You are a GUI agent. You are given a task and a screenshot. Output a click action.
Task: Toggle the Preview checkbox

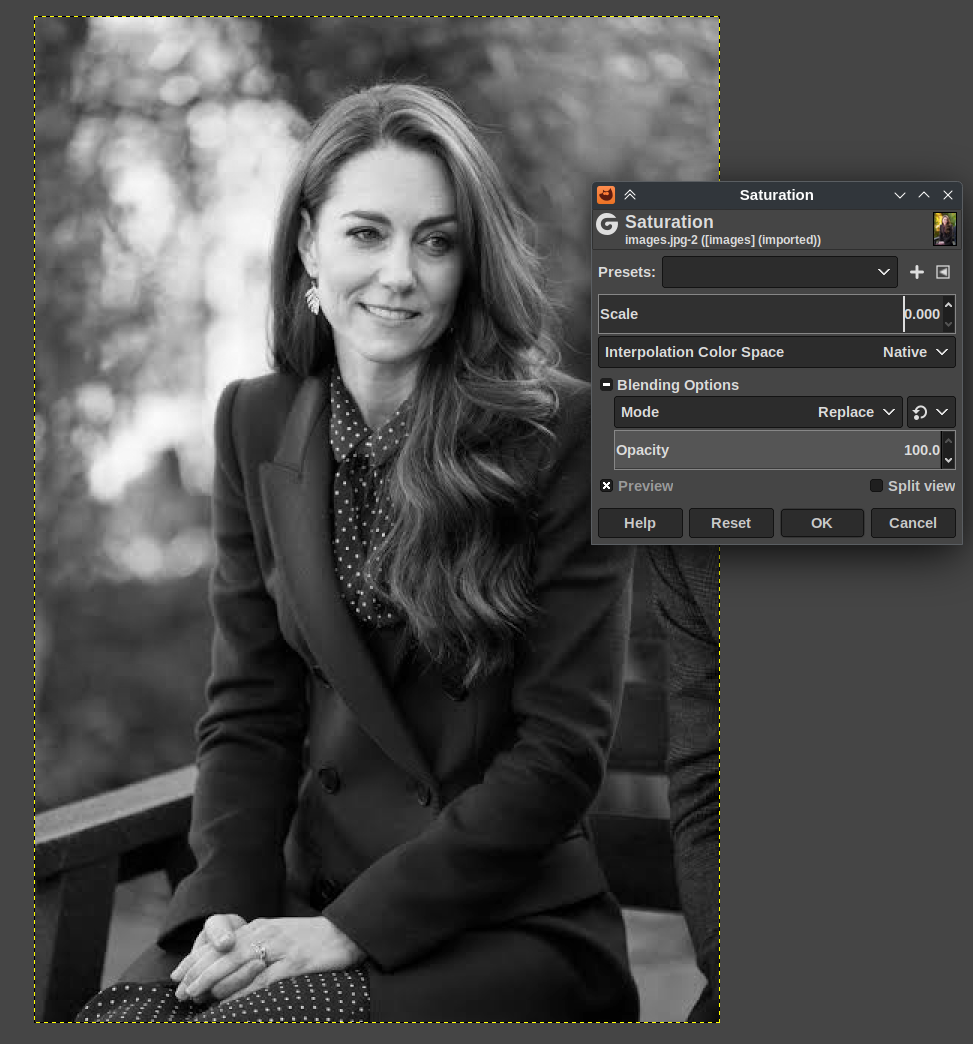pyautogui.click(x=606, y=486)
